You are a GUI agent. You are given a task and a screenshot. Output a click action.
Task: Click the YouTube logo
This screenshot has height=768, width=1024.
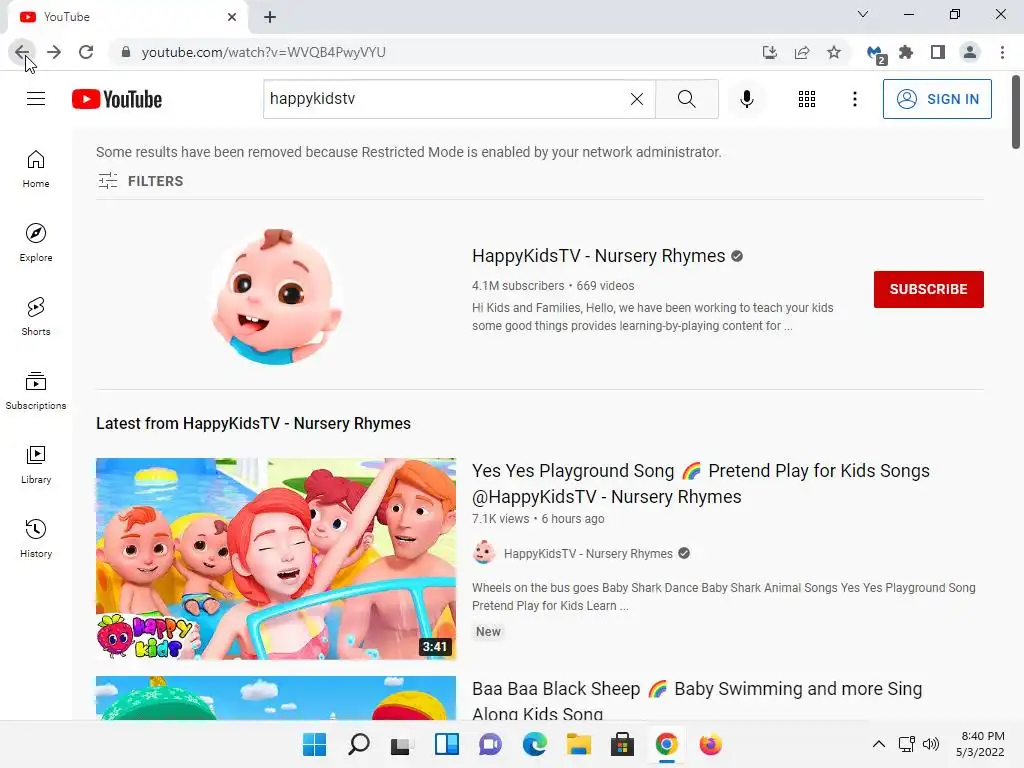coord(117,99)
